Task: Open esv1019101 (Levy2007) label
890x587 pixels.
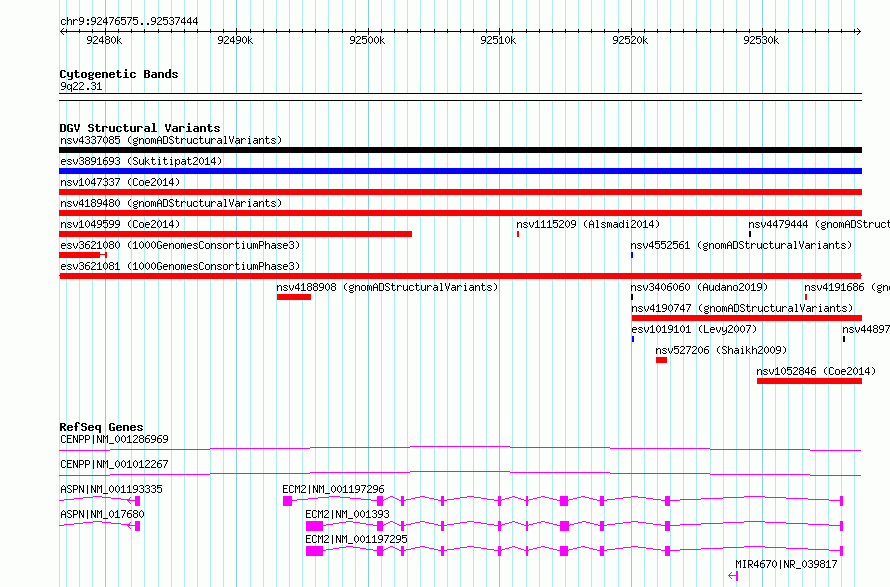Action: pos(694,329)
